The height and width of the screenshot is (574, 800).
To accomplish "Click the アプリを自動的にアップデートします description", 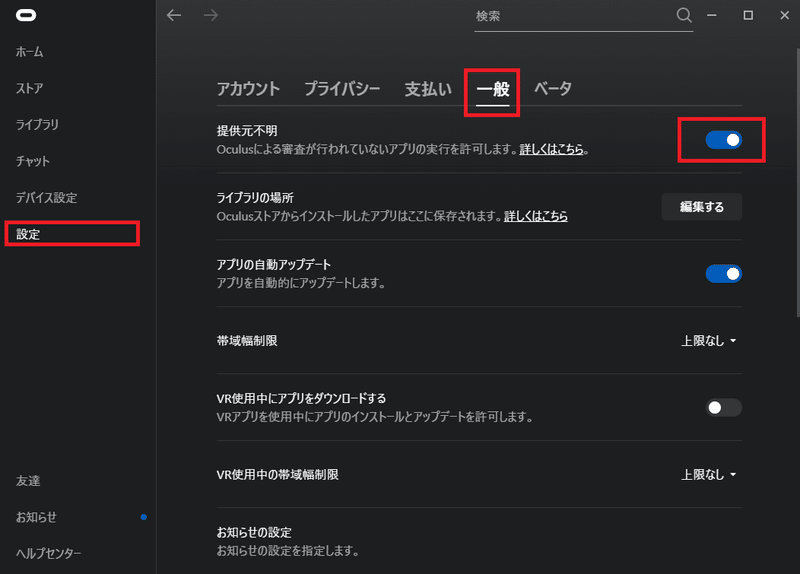I will [301, 283].
